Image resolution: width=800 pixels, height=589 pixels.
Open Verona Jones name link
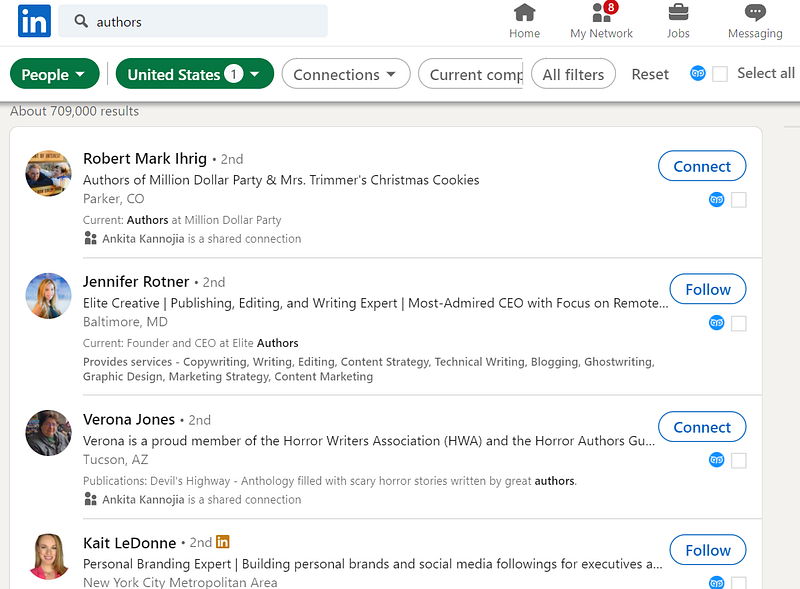tap(129, 420)
